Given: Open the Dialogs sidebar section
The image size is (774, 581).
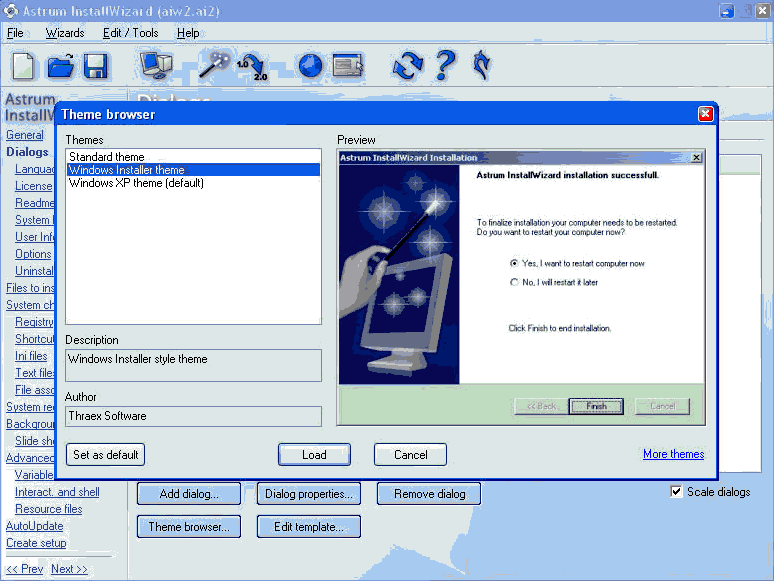Looking at the screenshot, I should click(27, 152).
